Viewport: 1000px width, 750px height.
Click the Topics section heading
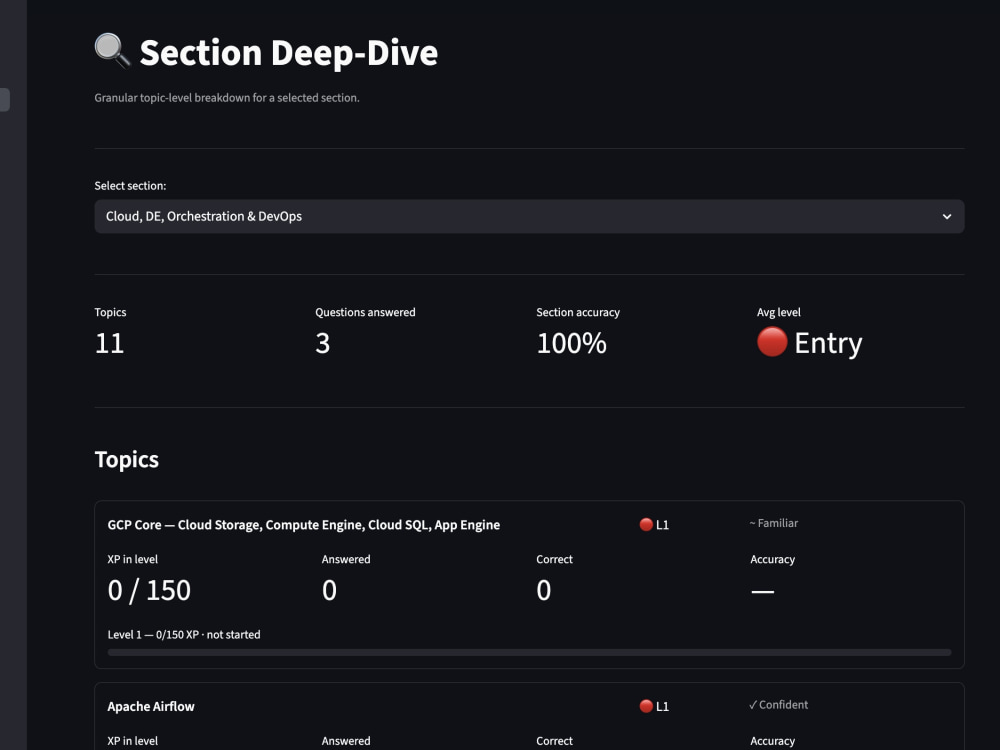126,459
